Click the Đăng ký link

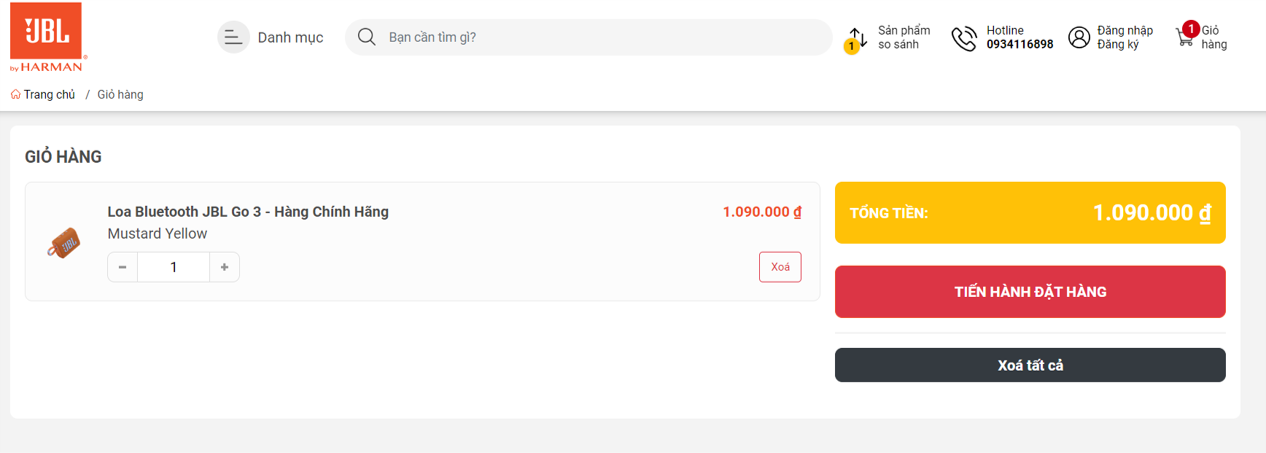(1118, 45)
